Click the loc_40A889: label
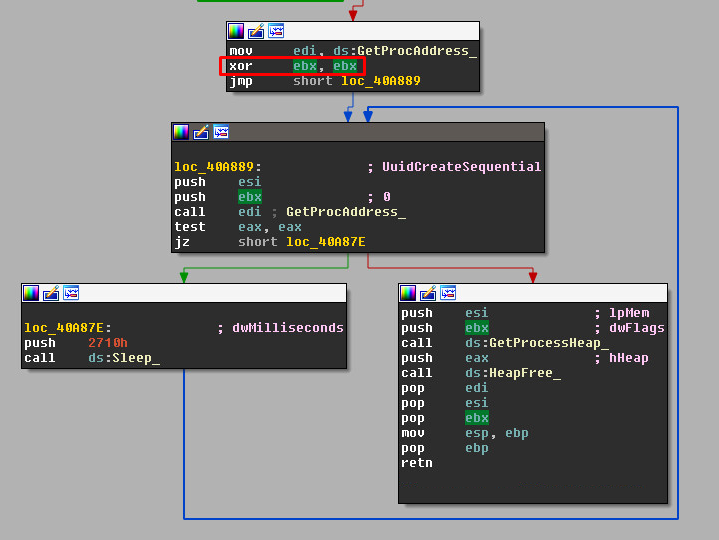The image size is (719, 540). tap(218, 166)
